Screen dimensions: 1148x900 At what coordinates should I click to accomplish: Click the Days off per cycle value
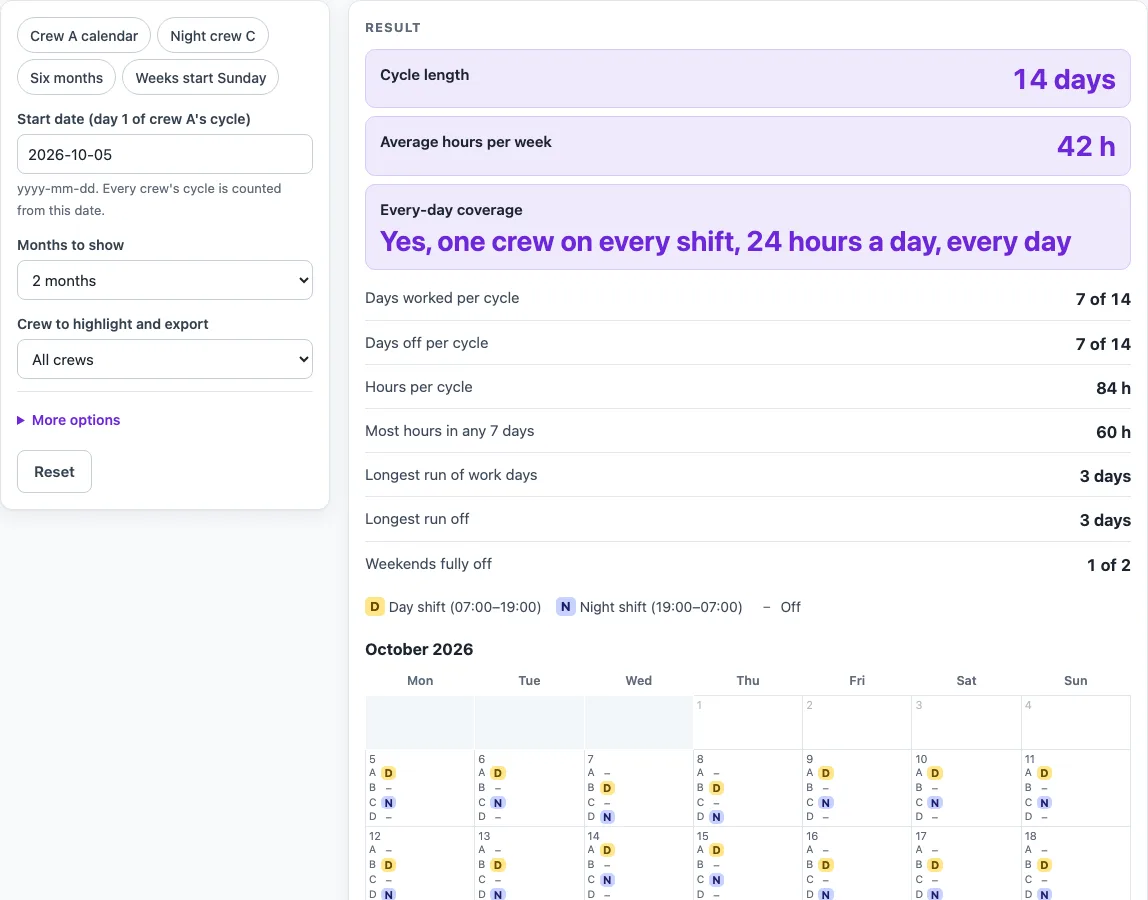(x=1103, y=343)
